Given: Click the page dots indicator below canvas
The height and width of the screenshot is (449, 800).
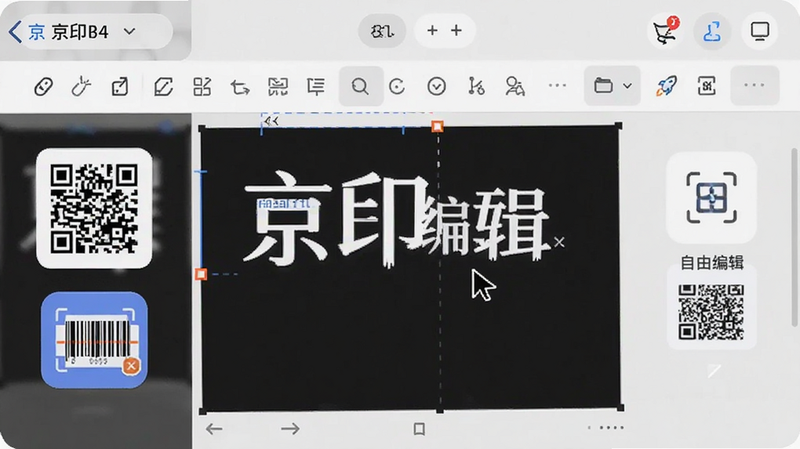Looking at the screenshot, I should (x=606, y=428).
